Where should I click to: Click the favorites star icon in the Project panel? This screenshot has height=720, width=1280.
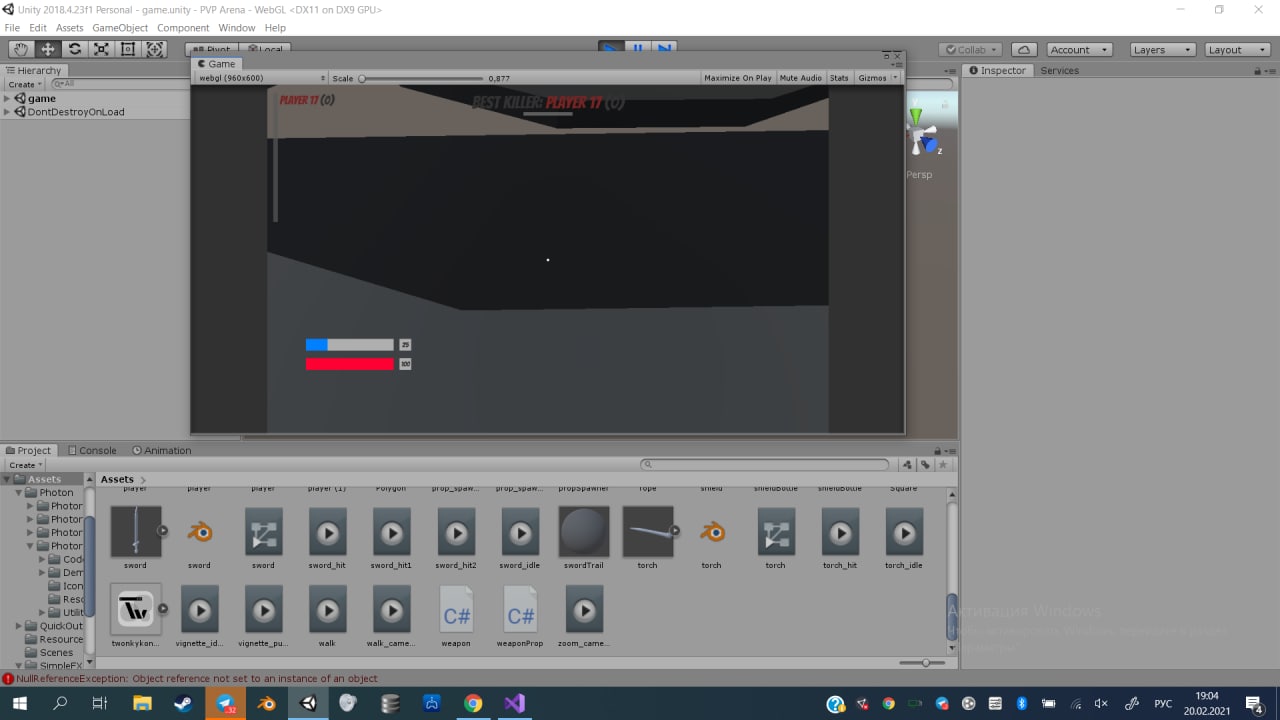coord(943,465)
